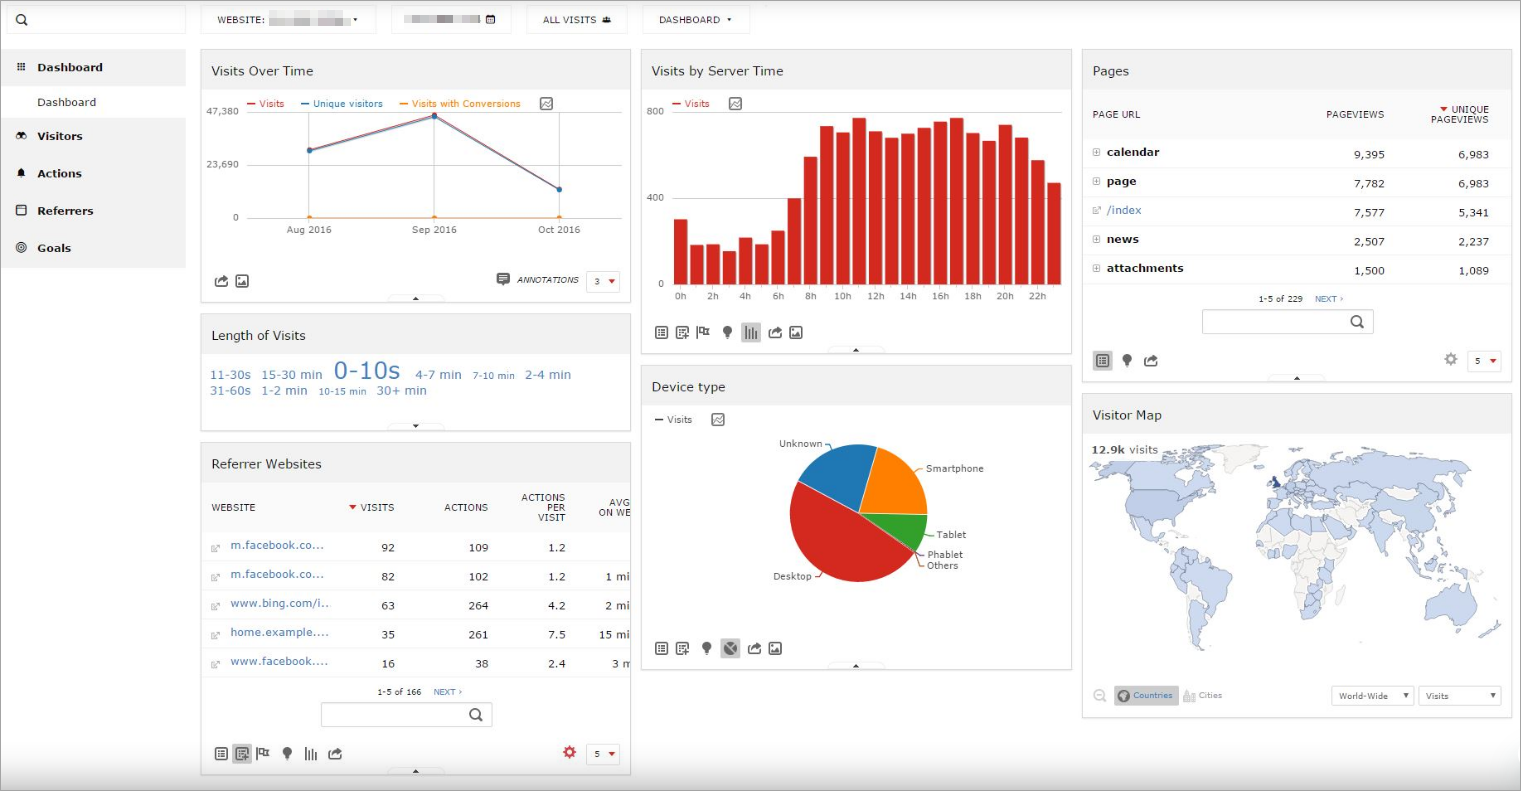Export the Pages widget data
The height and width of the screenshot is (791, 1521).
click(1151, 360)
